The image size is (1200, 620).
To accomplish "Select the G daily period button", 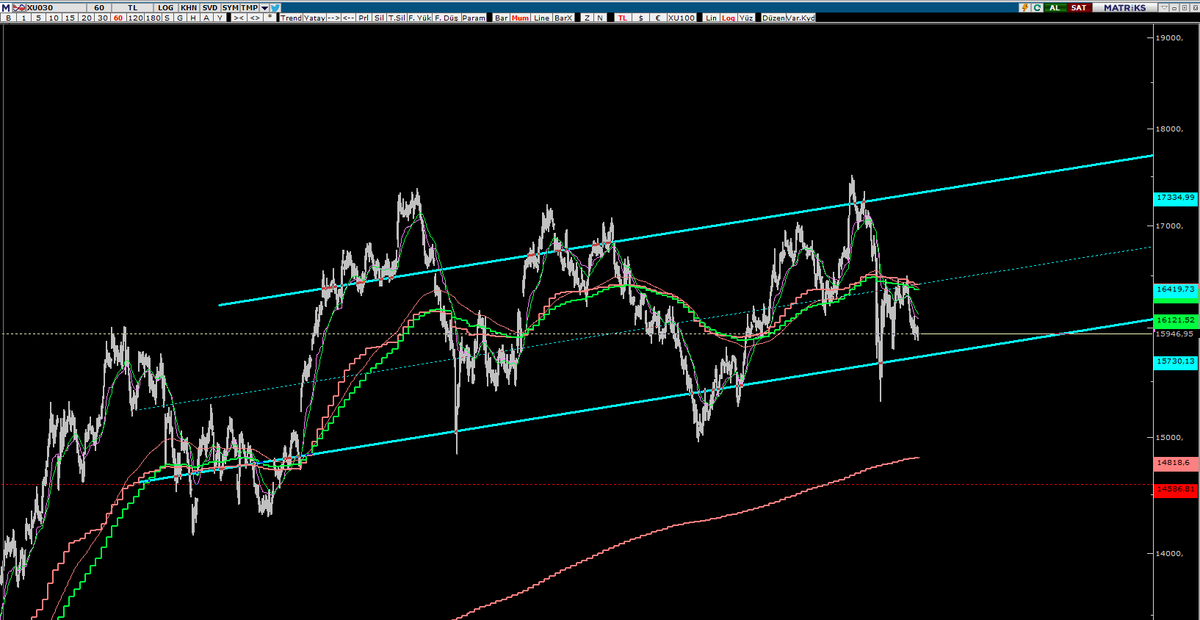I will (x=181, y=18).
